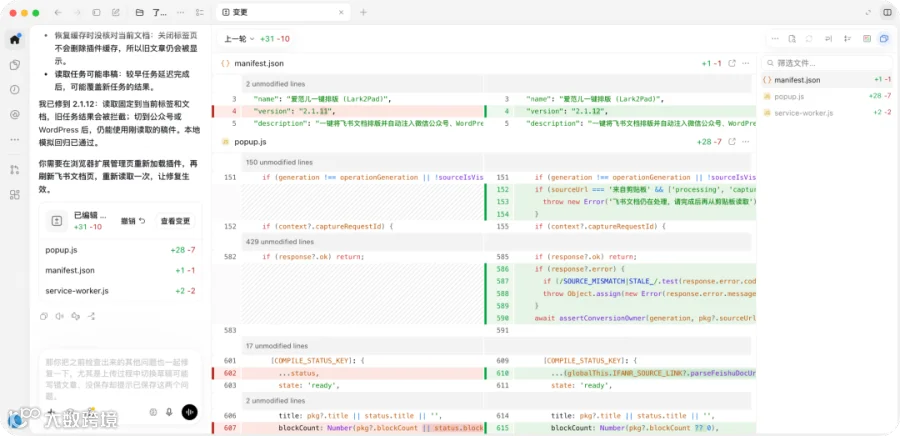This screenshot has width=900, height=436.
Task: Toggle the split layout icon at top right
Action: point(887,12)
